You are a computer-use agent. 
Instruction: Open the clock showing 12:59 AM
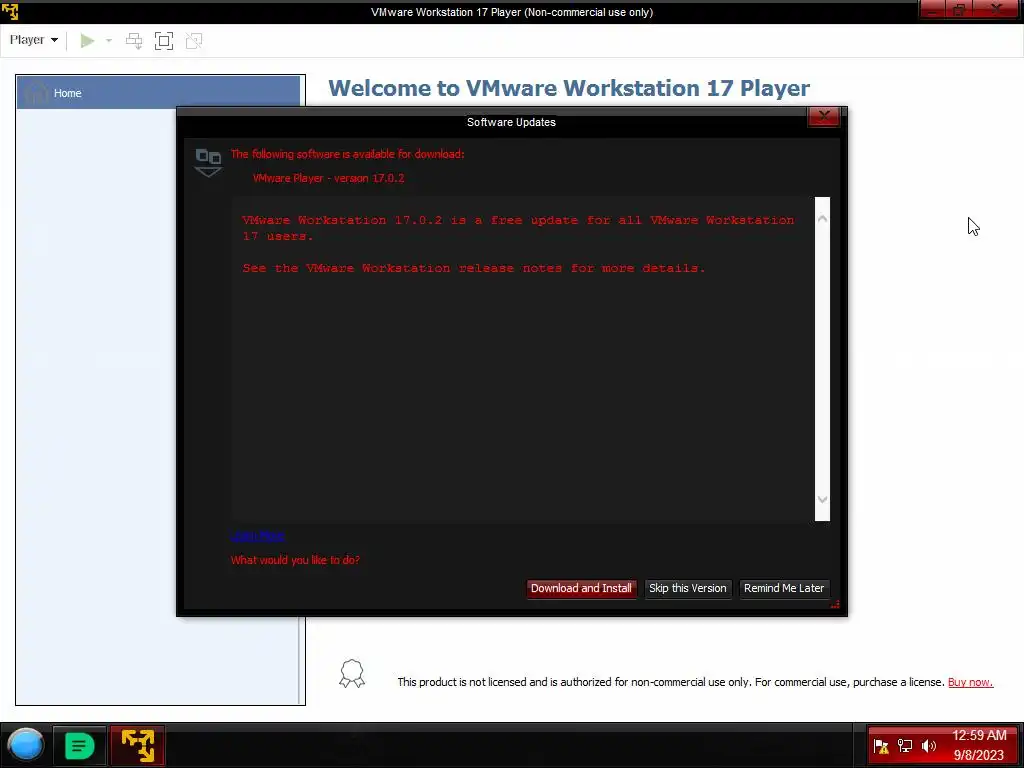(x=979, y=745)
